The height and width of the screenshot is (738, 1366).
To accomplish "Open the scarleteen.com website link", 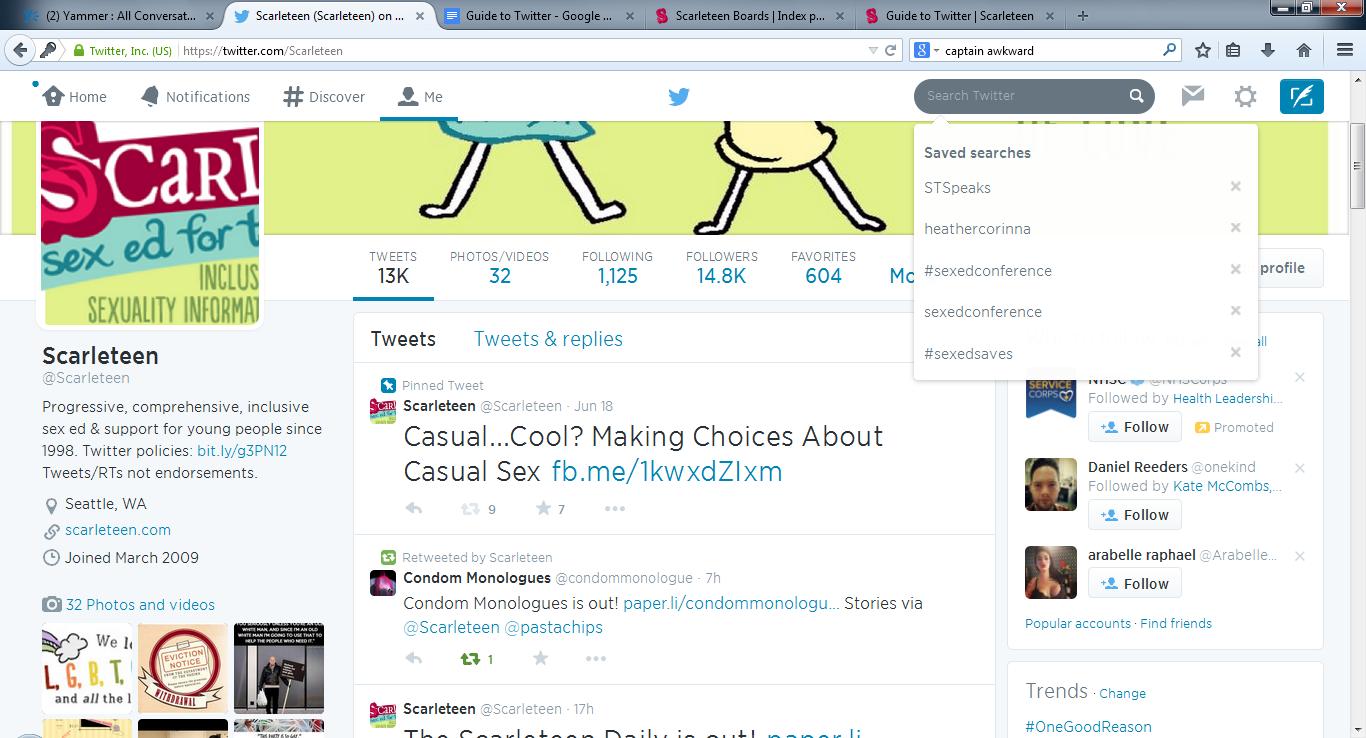I will 118,530.
